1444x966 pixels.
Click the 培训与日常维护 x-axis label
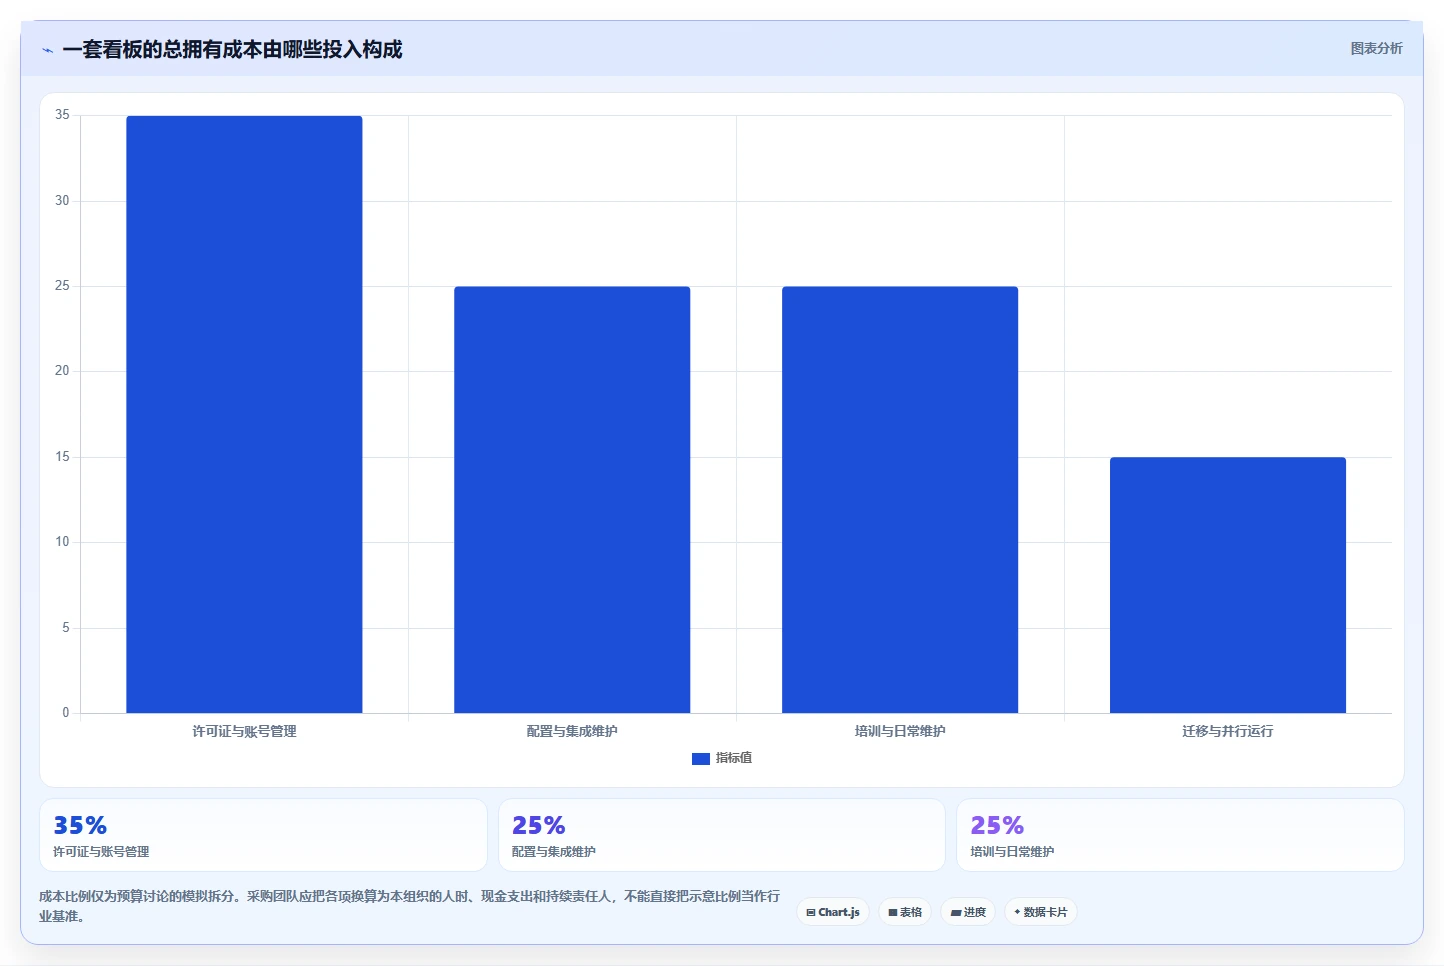(900, 731)
